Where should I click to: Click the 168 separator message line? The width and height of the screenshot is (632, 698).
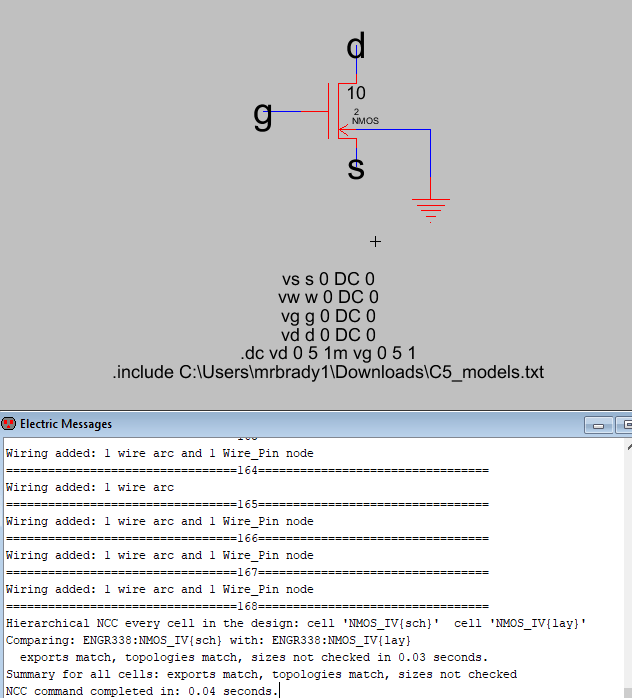247,606
